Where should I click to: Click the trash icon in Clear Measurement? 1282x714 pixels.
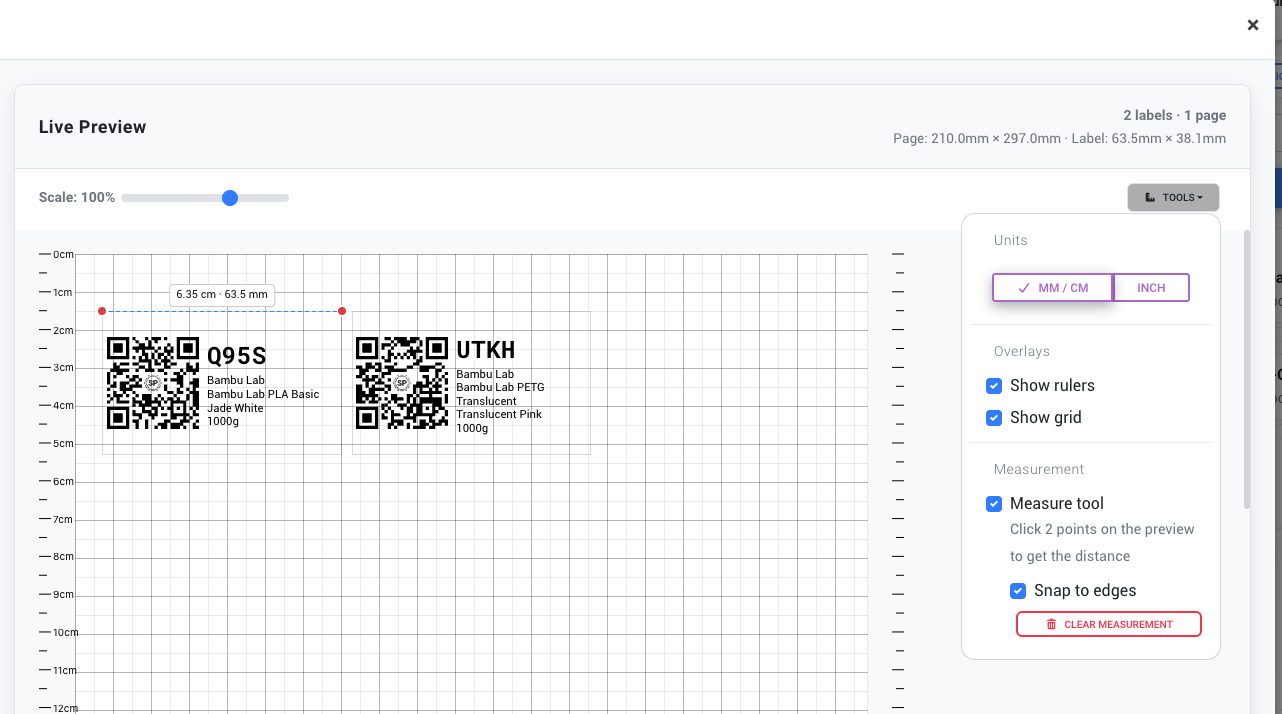(1051, 624)
